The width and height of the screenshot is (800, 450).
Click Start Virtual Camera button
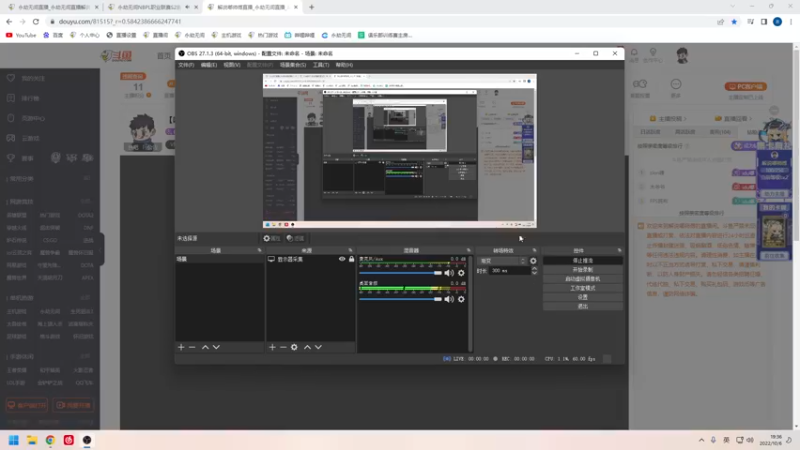(583, 279)
